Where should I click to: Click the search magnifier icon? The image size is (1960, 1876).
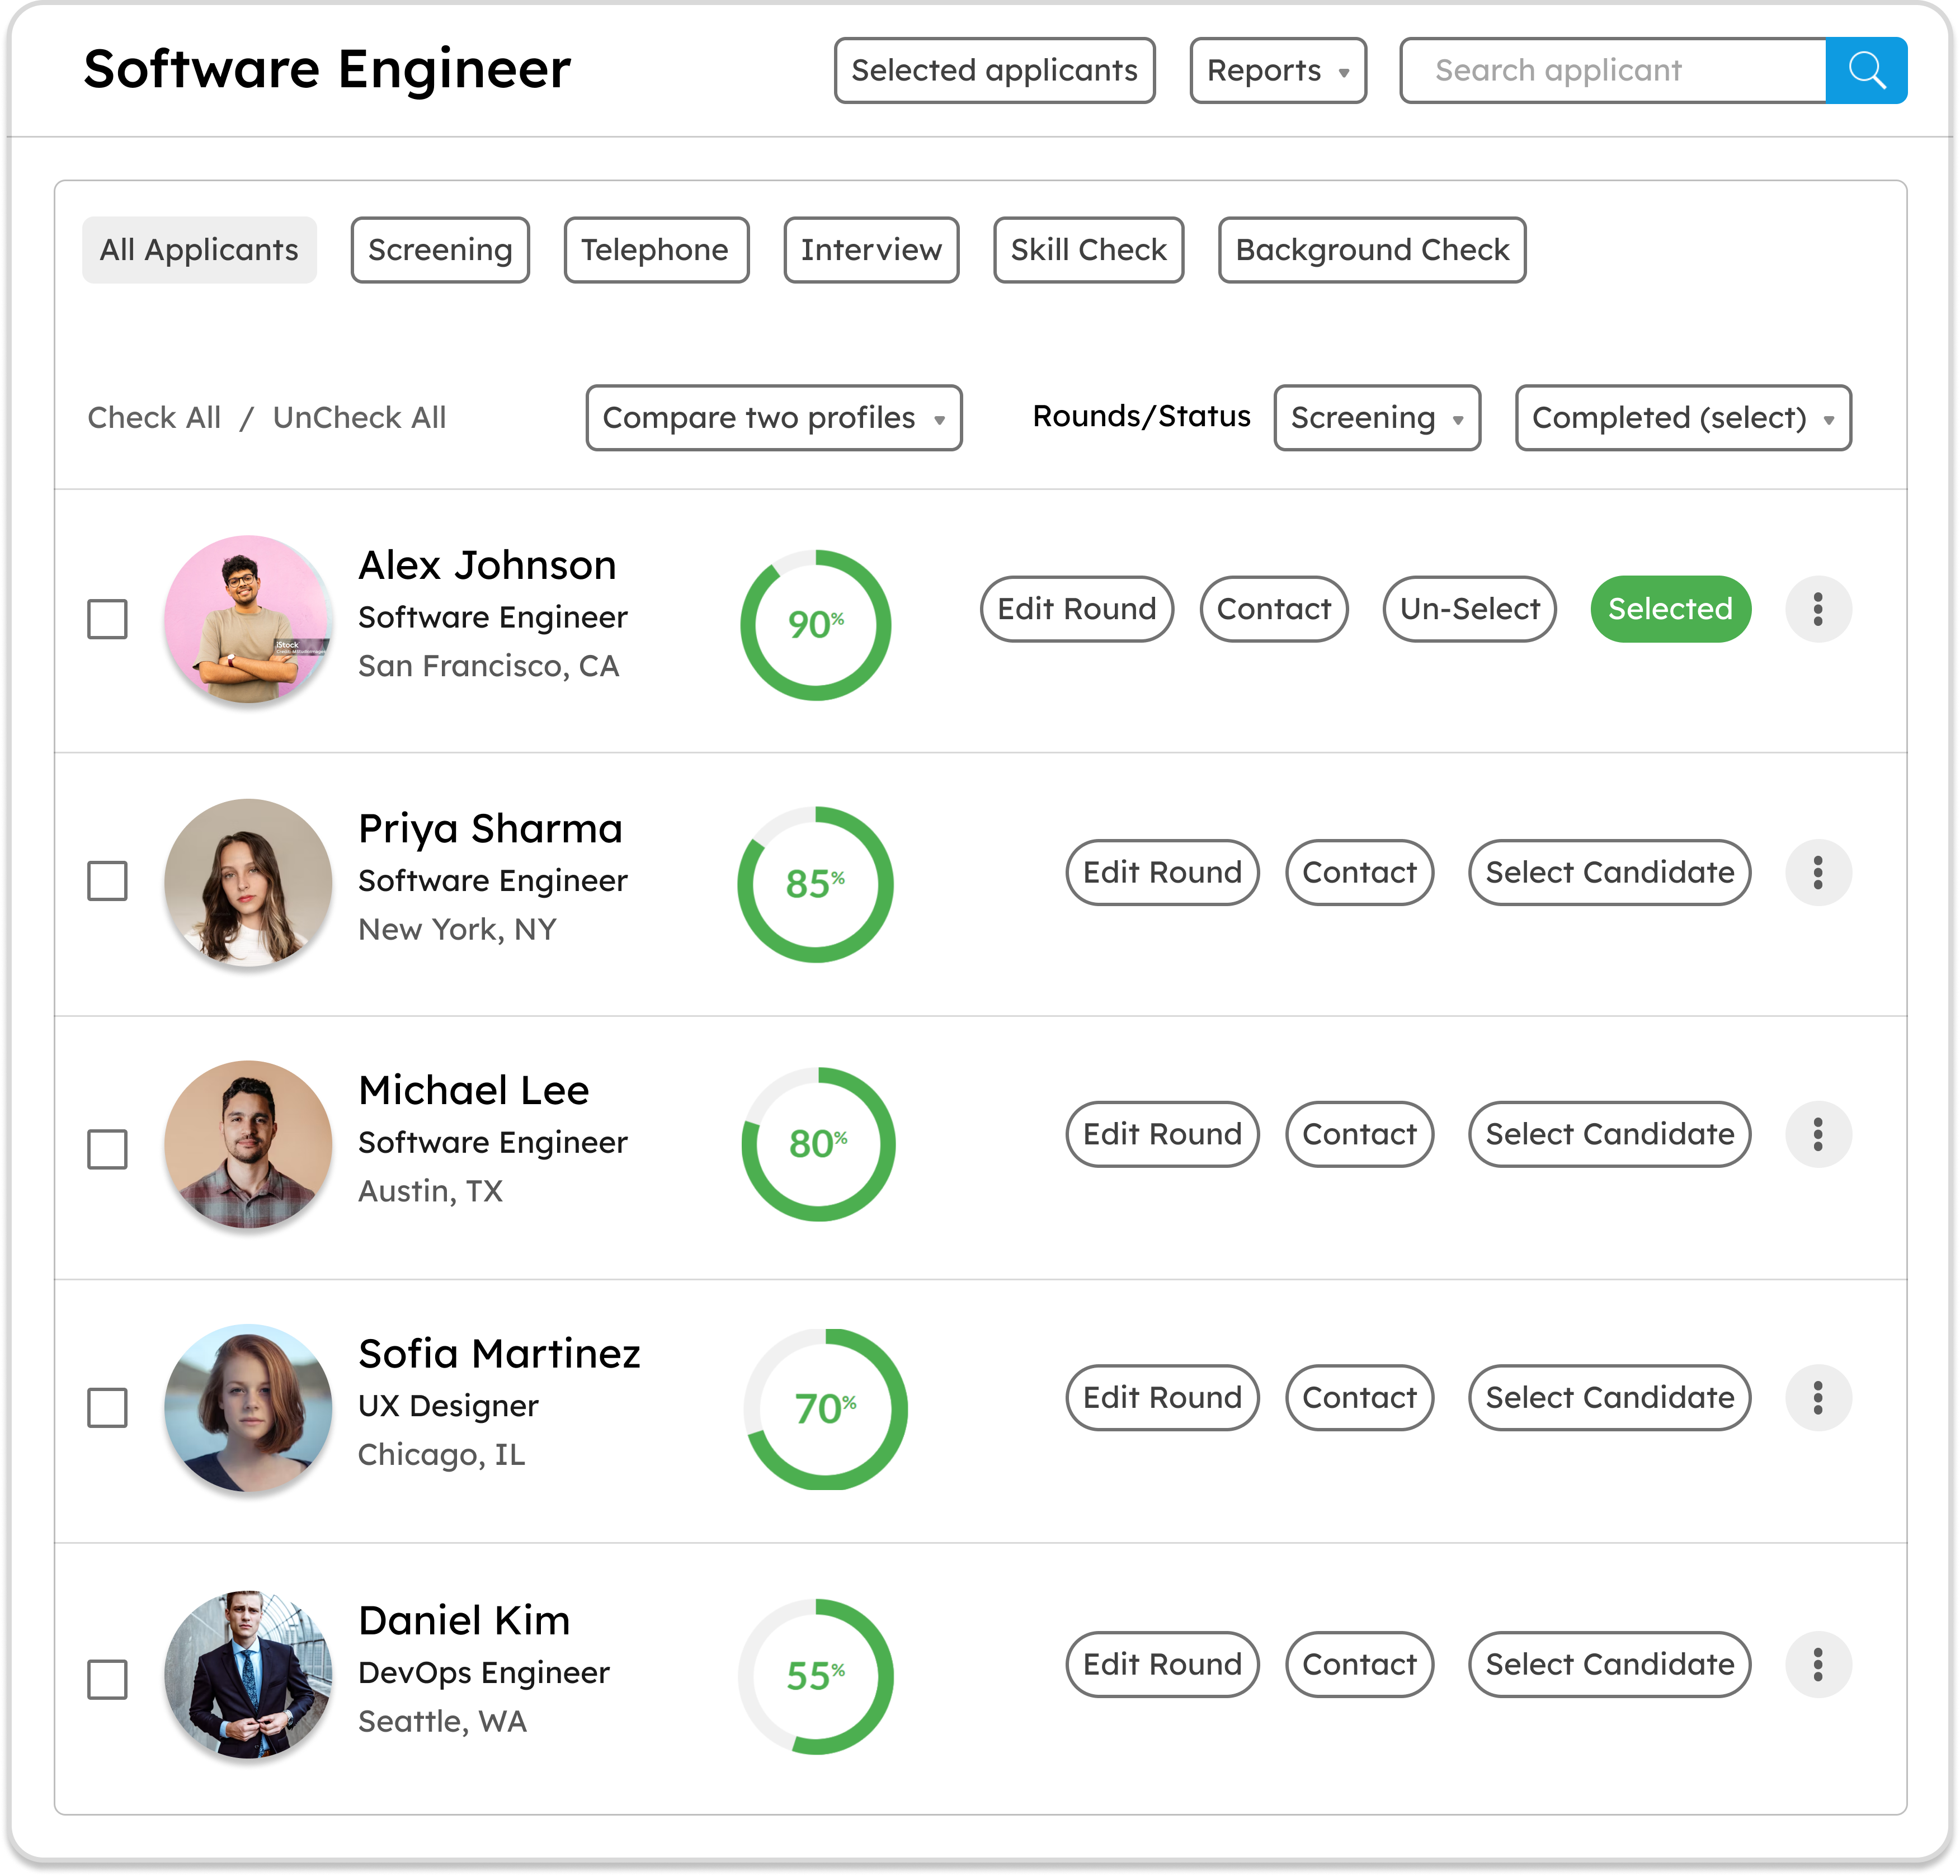click(1867, 70)
